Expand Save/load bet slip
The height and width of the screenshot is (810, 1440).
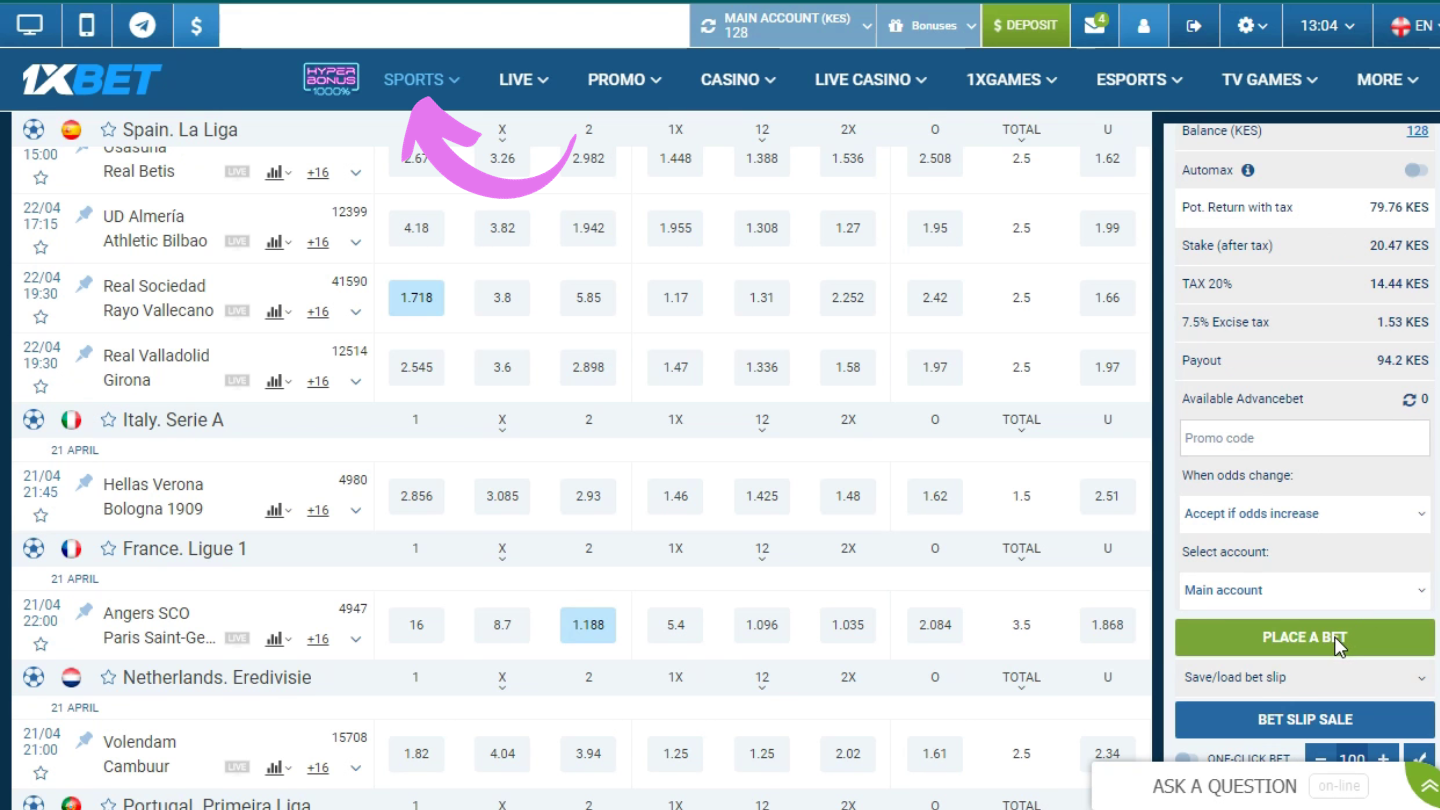1305,678
